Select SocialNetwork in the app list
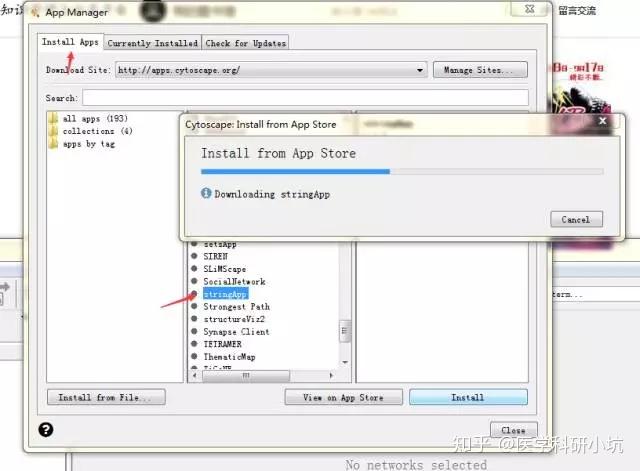Viewport: 640px width, 471px height. pyautogui.click(x=234, y=282)
